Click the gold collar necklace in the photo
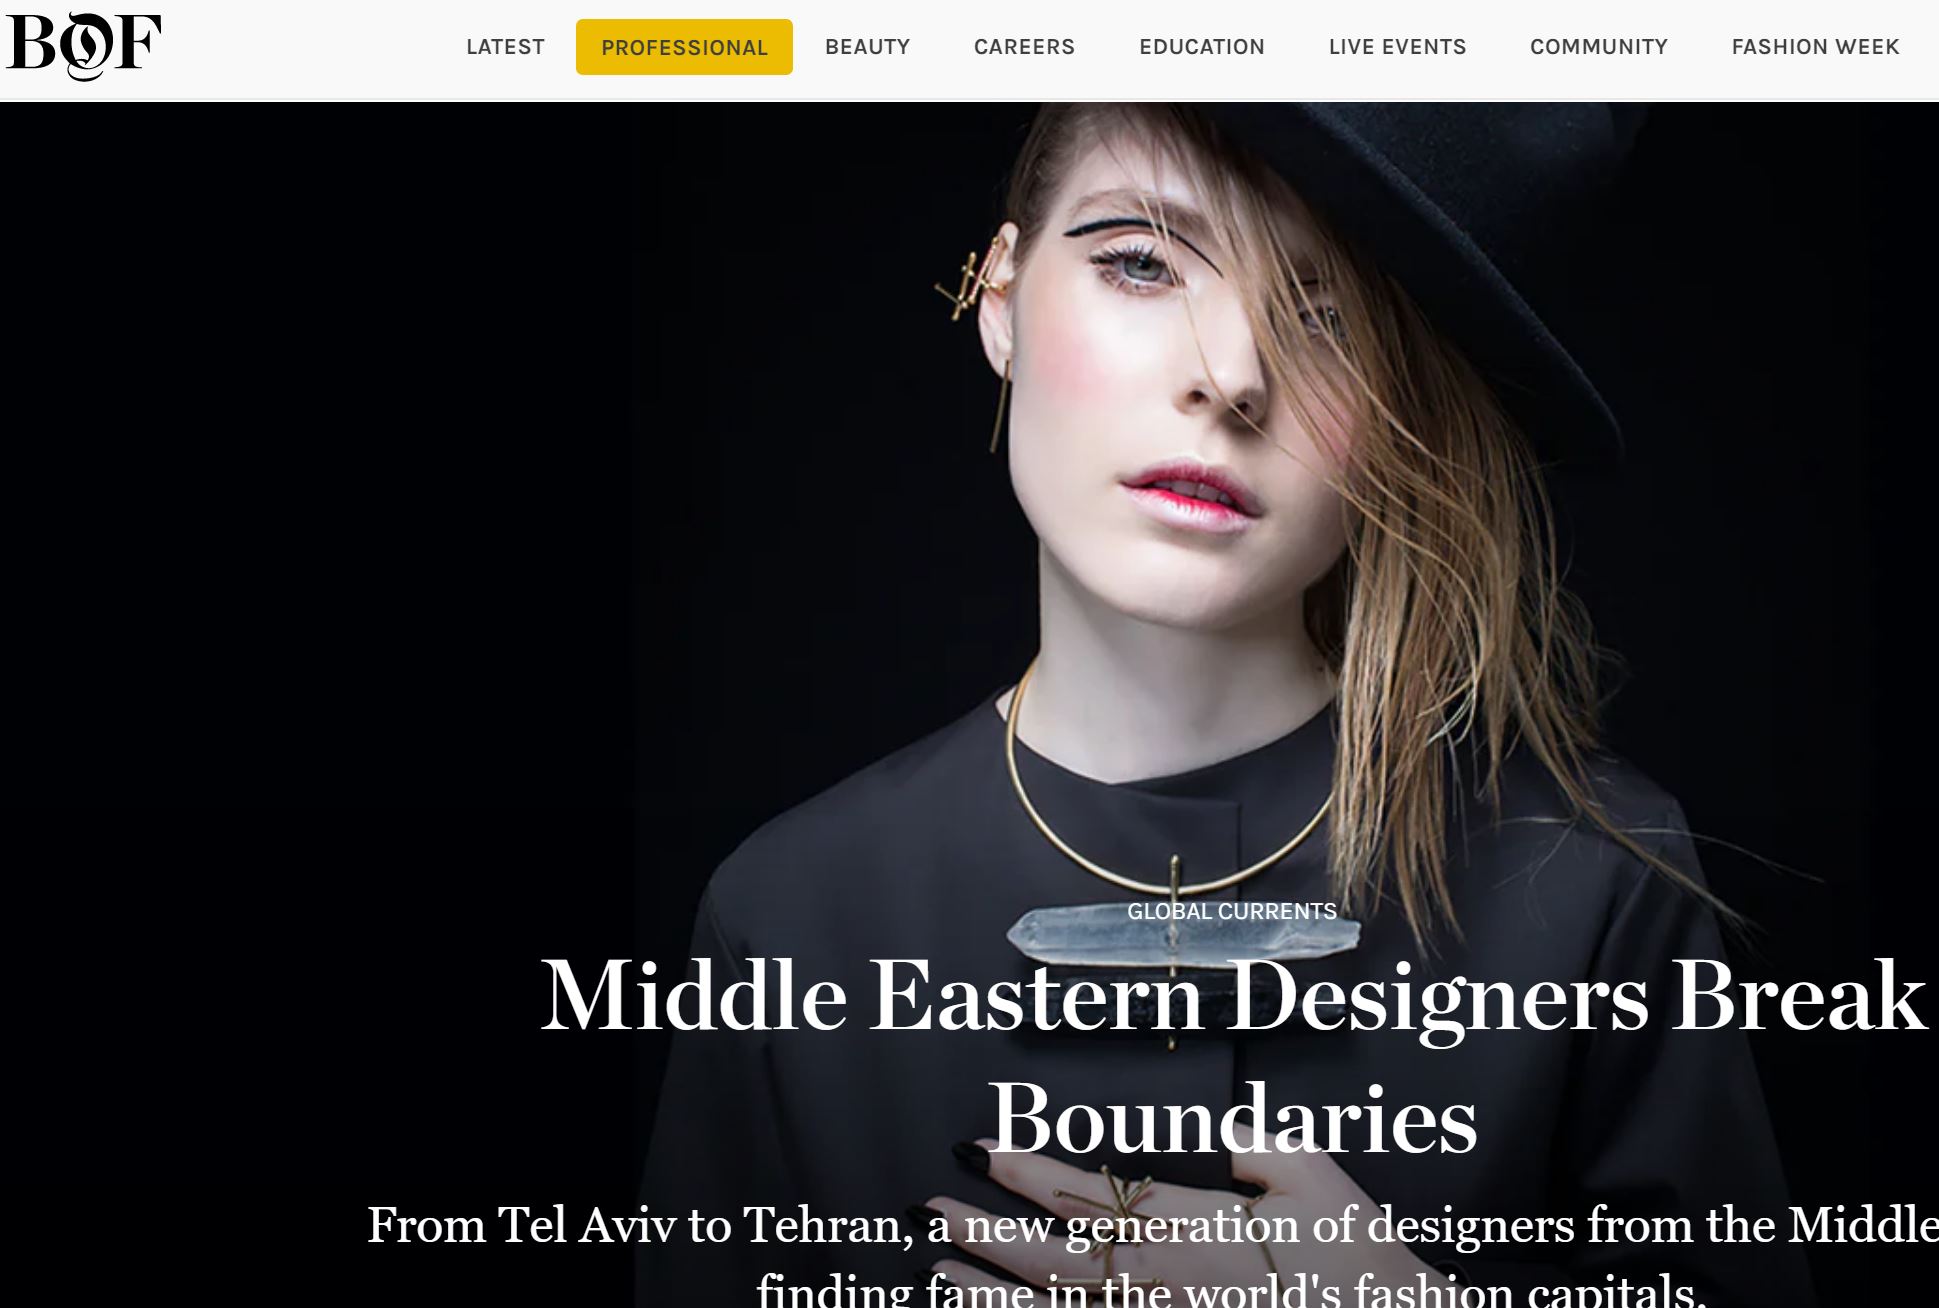The width and height of the screenshot is (1939, 1308). [1170, 790]
